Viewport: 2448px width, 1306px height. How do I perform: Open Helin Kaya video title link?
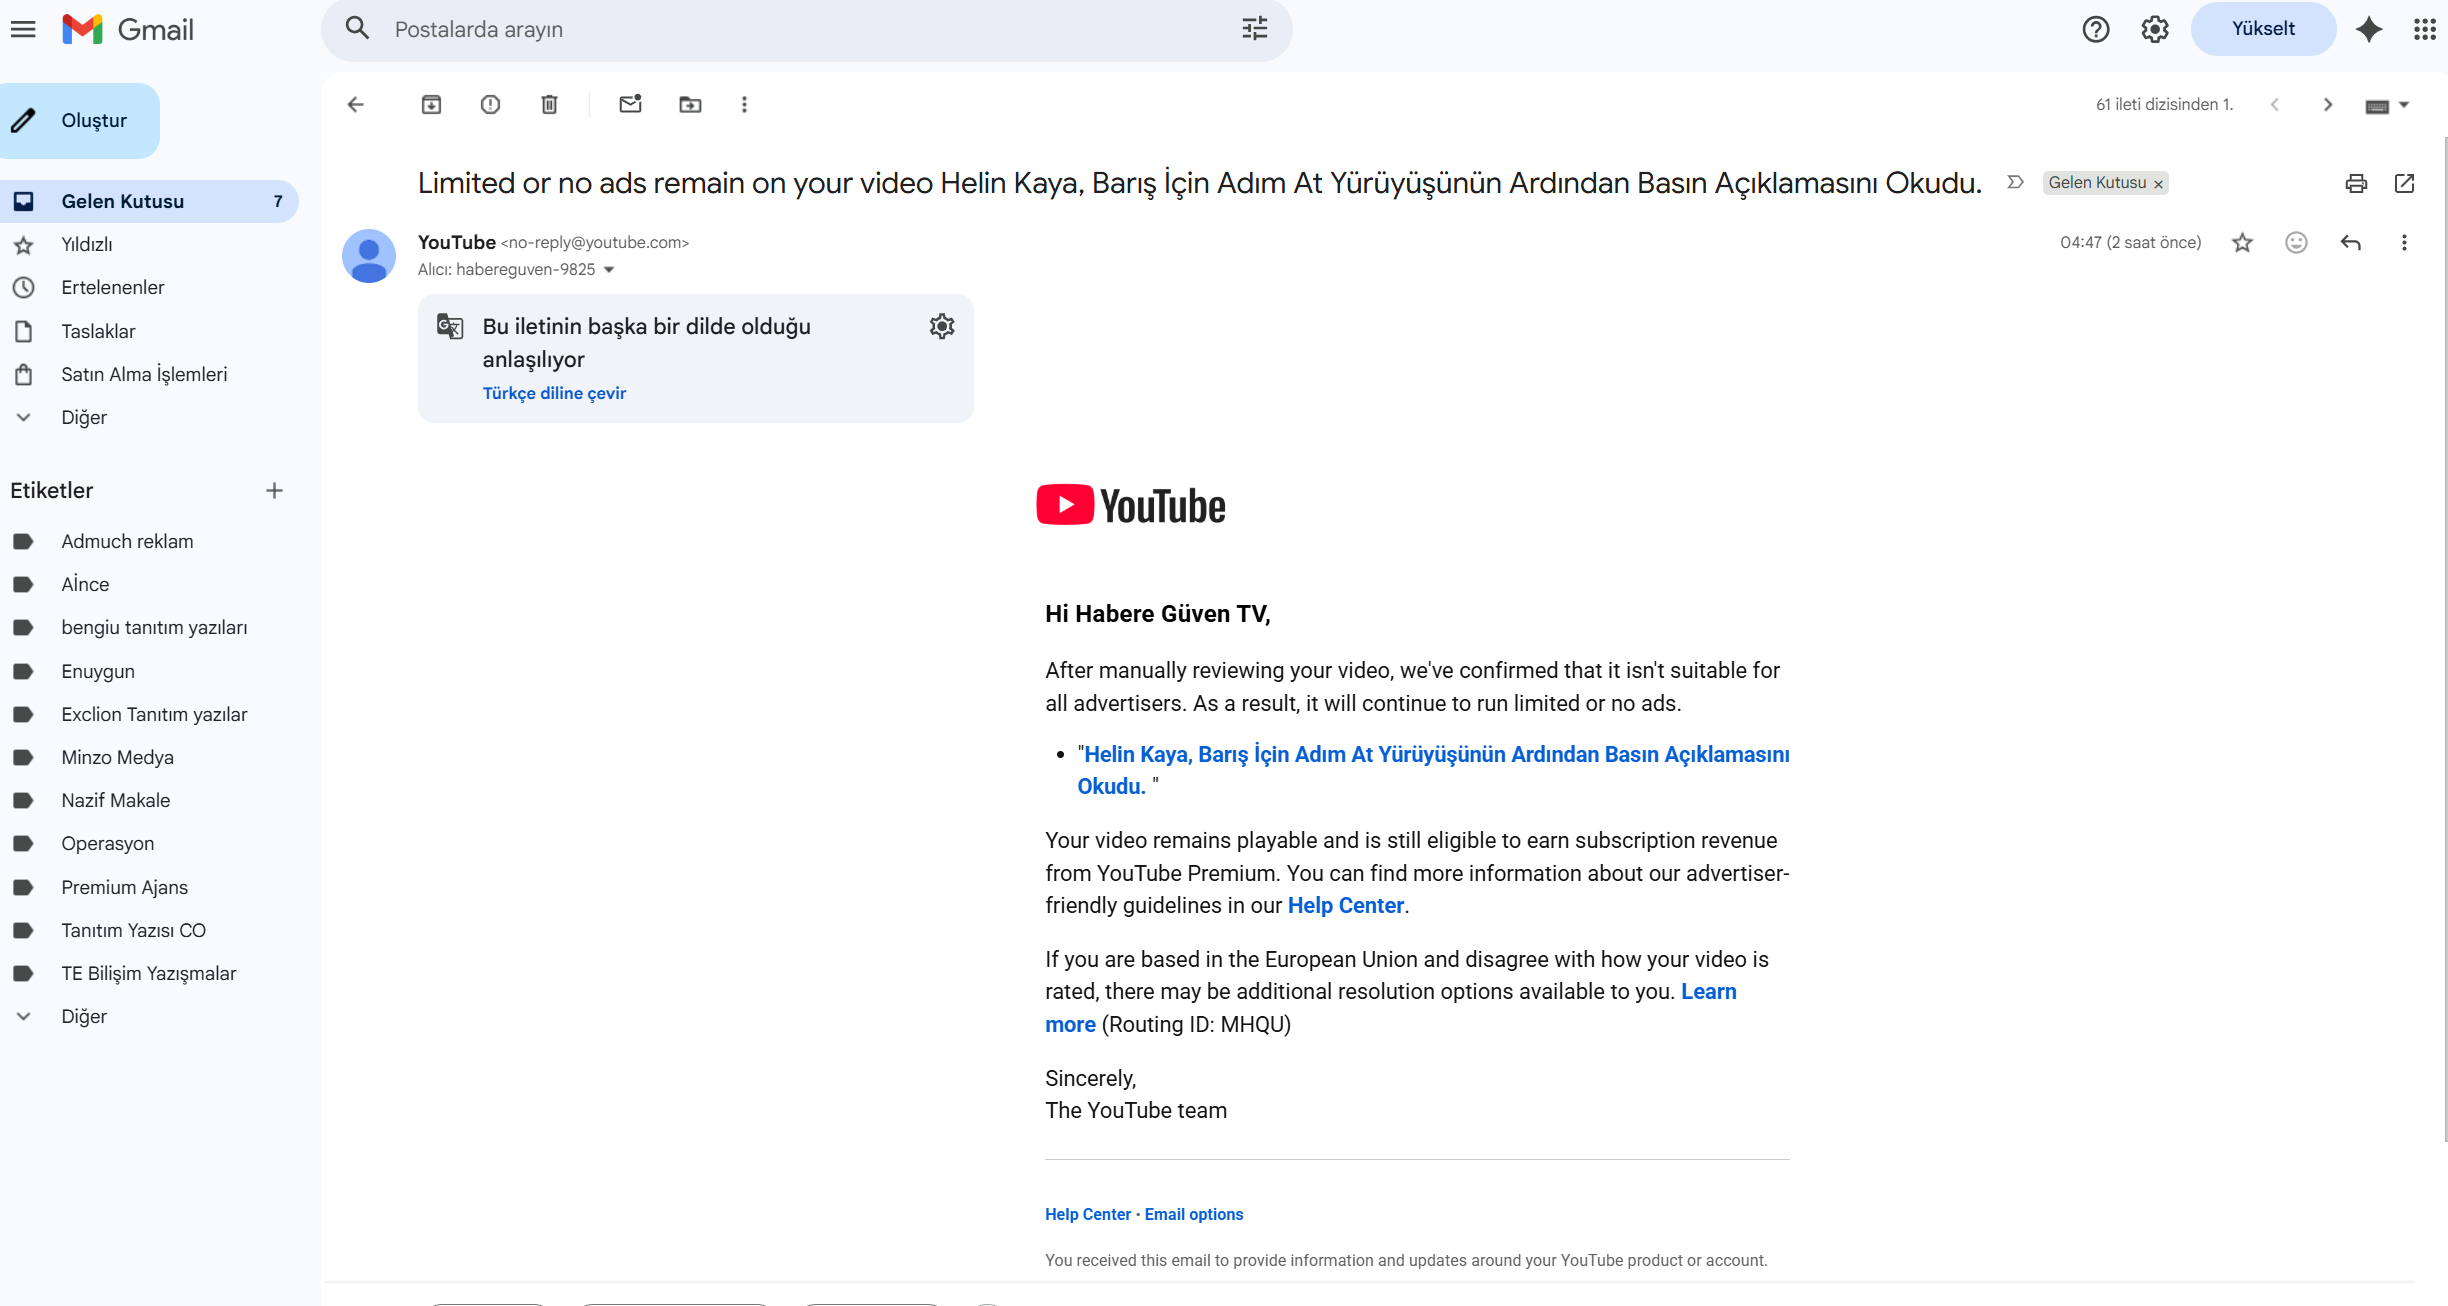(x=1434, y=770)
